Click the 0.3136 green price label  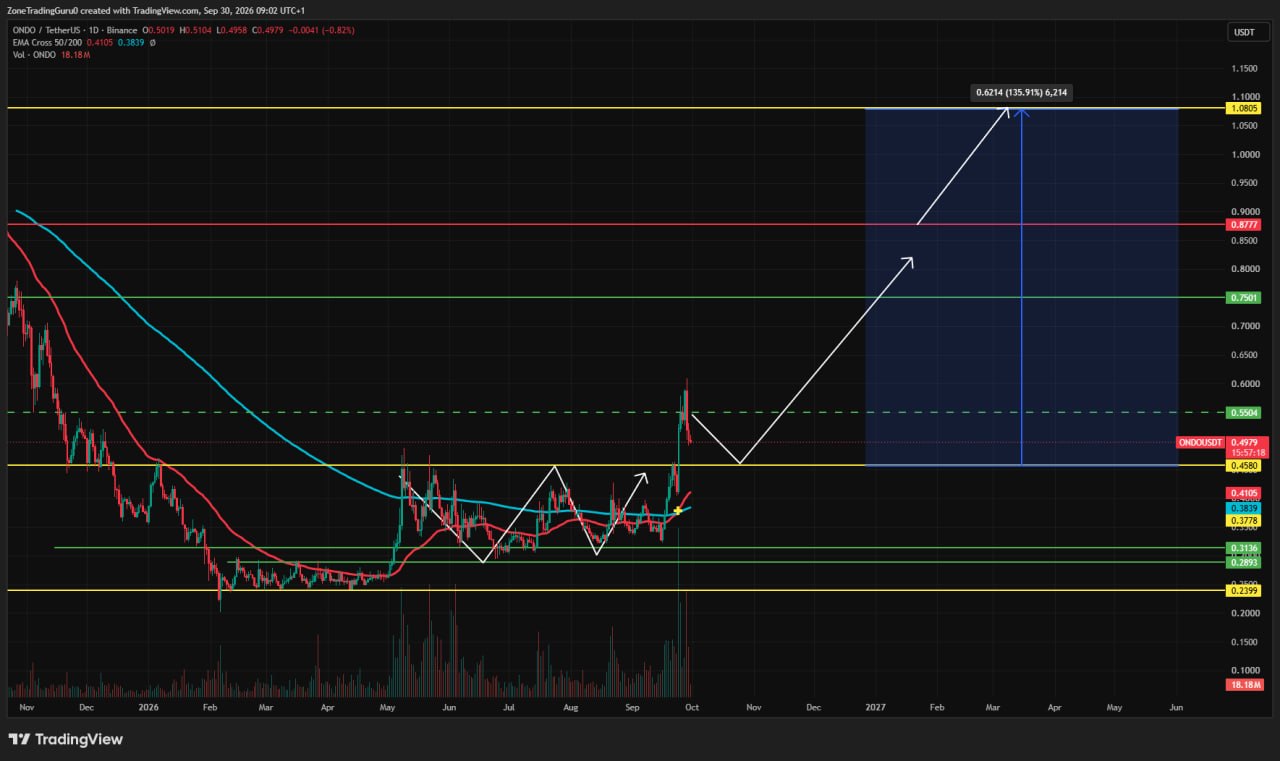1243,548
